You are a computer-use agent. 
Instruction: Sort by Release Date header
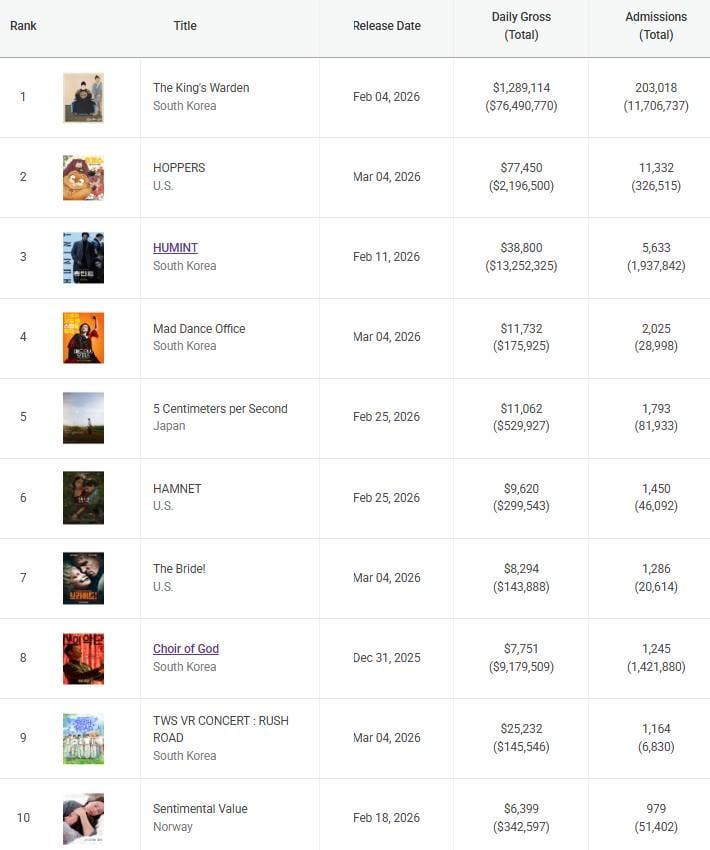(387, 26)
